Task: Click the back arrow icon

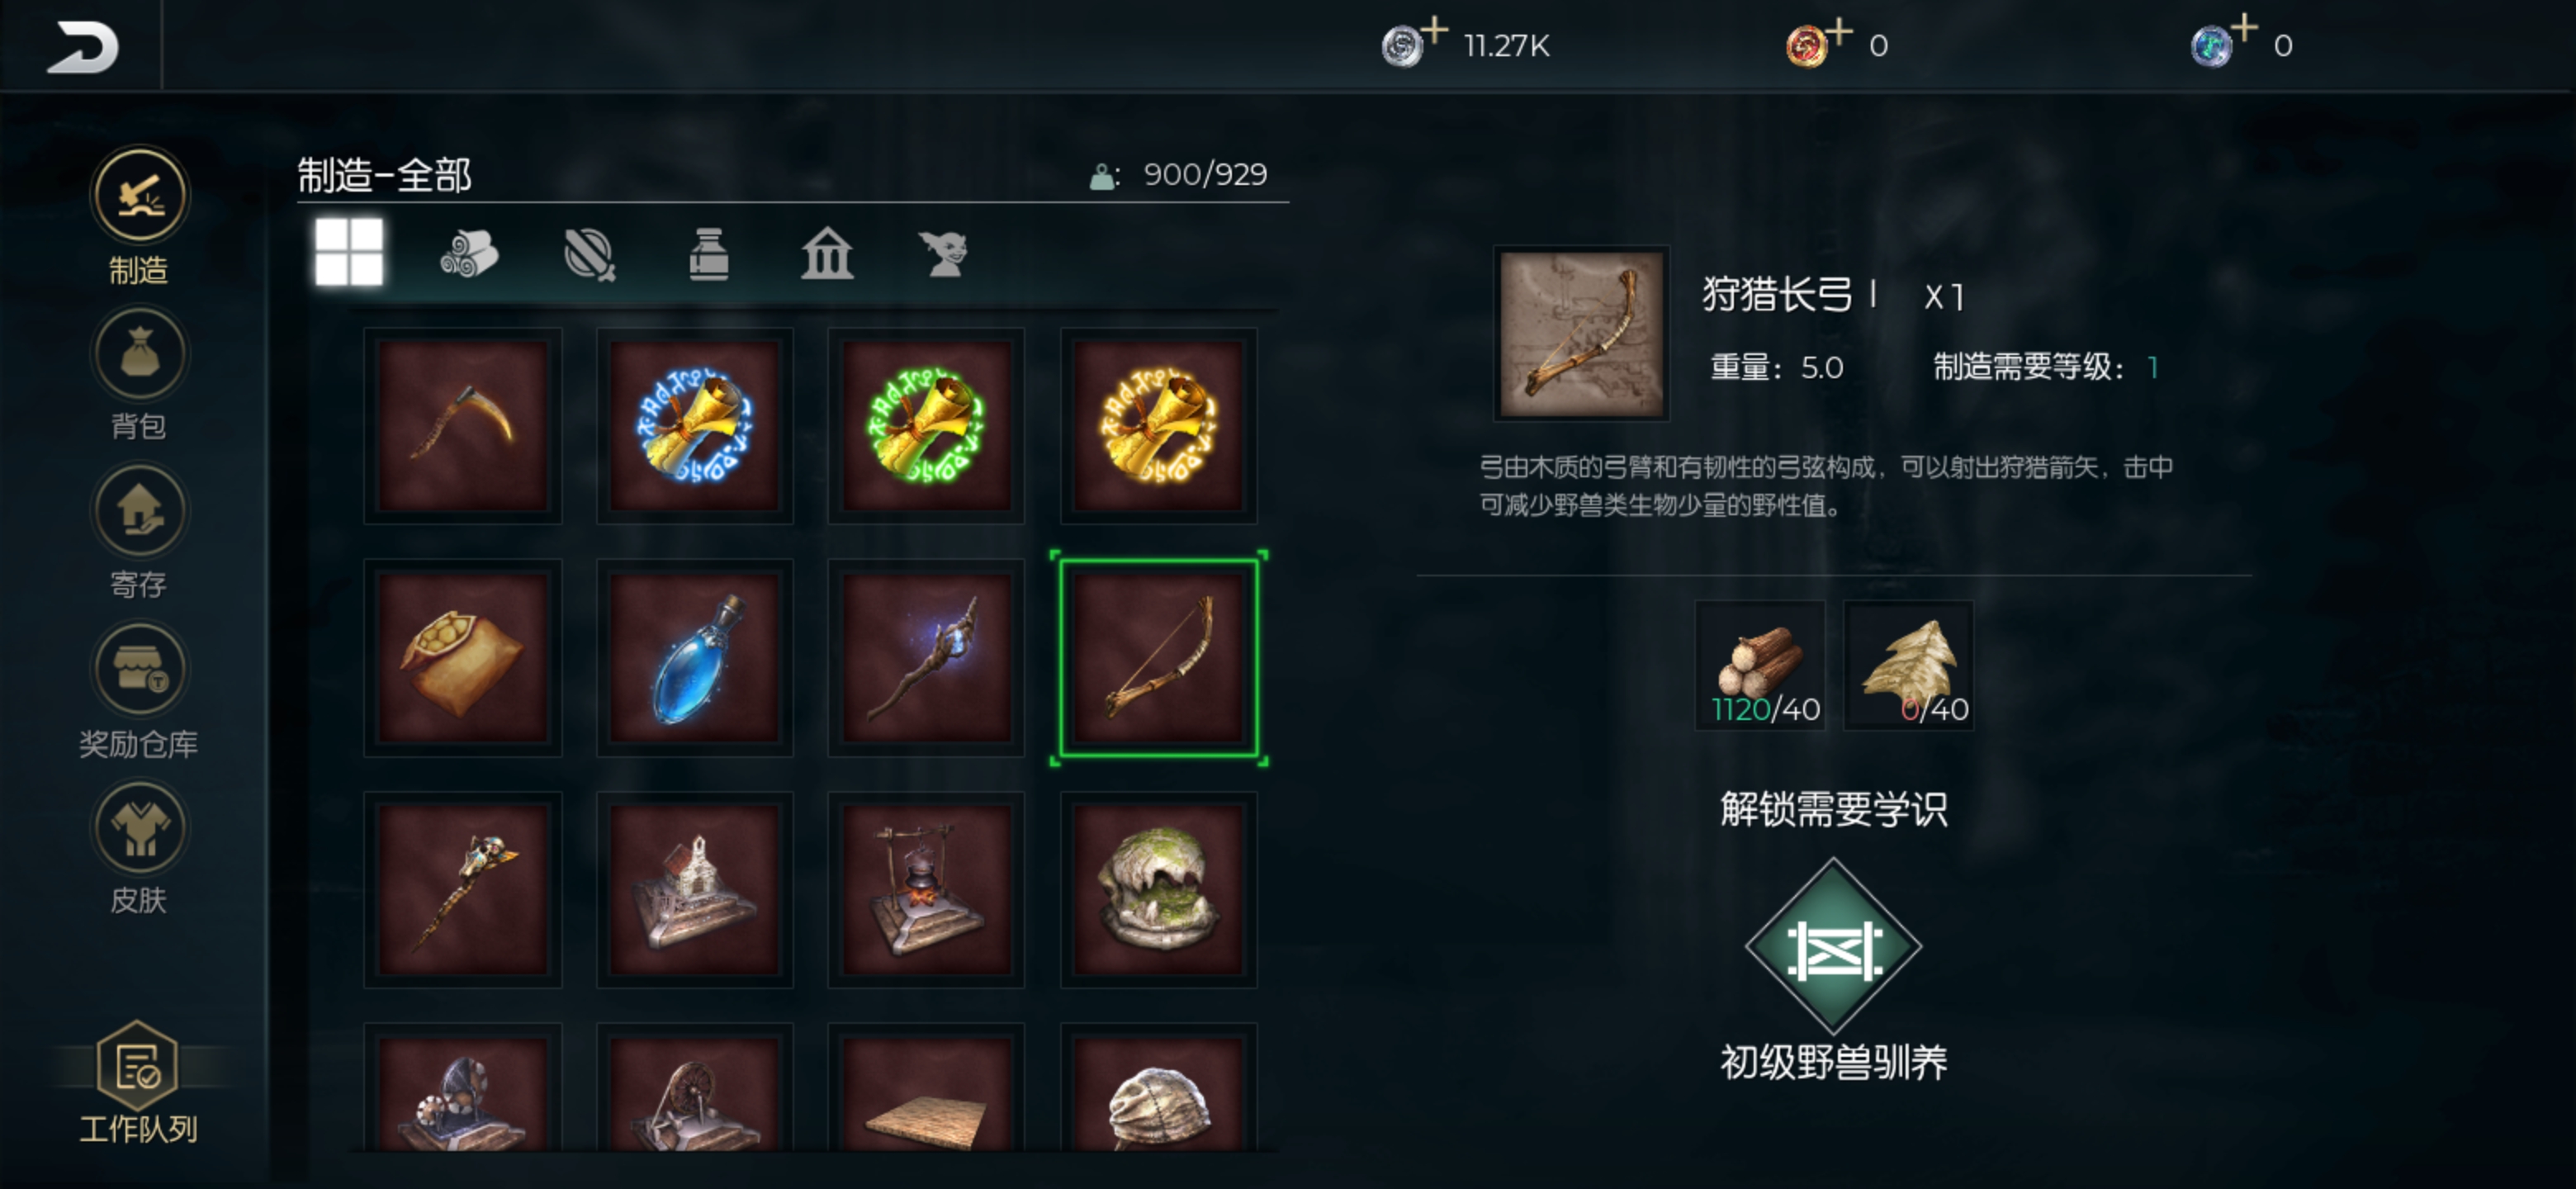Action: (82, 46)
